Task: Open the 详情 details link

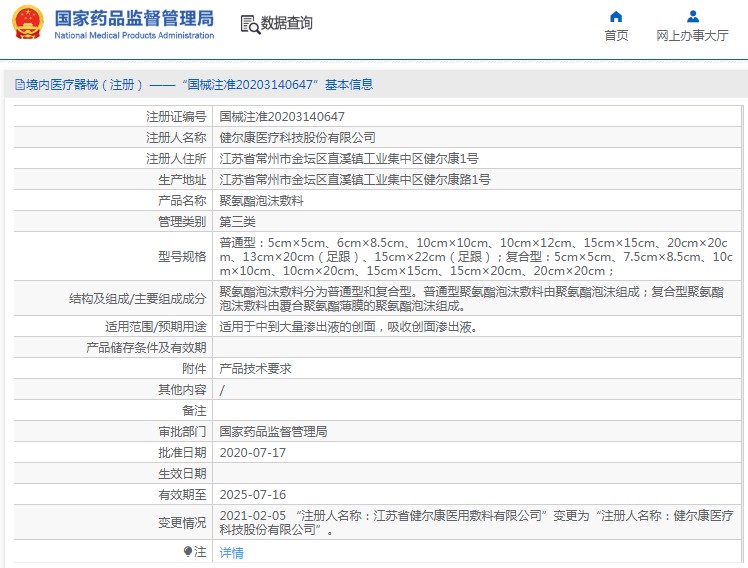Action: click(x=231, y=553)
